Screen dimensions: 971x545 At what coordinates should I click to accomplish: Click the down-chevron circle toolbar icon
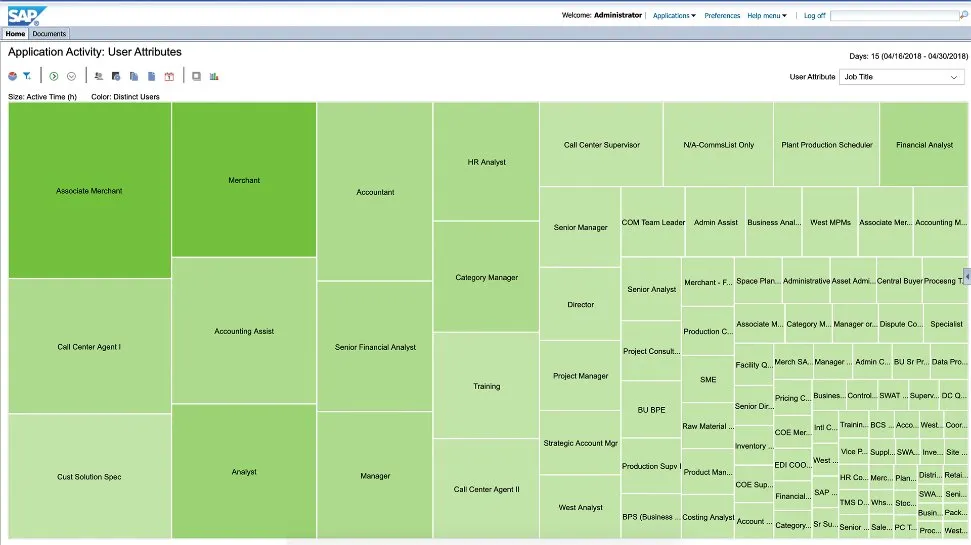71,76
